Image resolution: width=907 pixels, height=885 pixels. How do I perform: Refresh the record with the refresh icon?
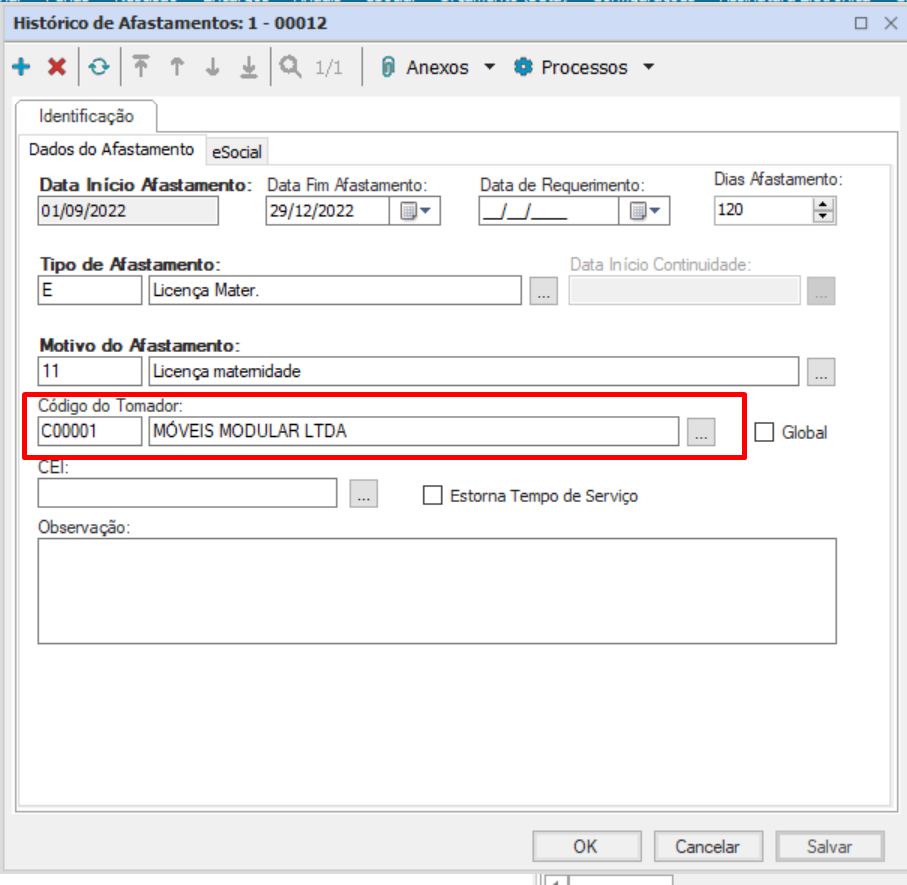[99, 67]
